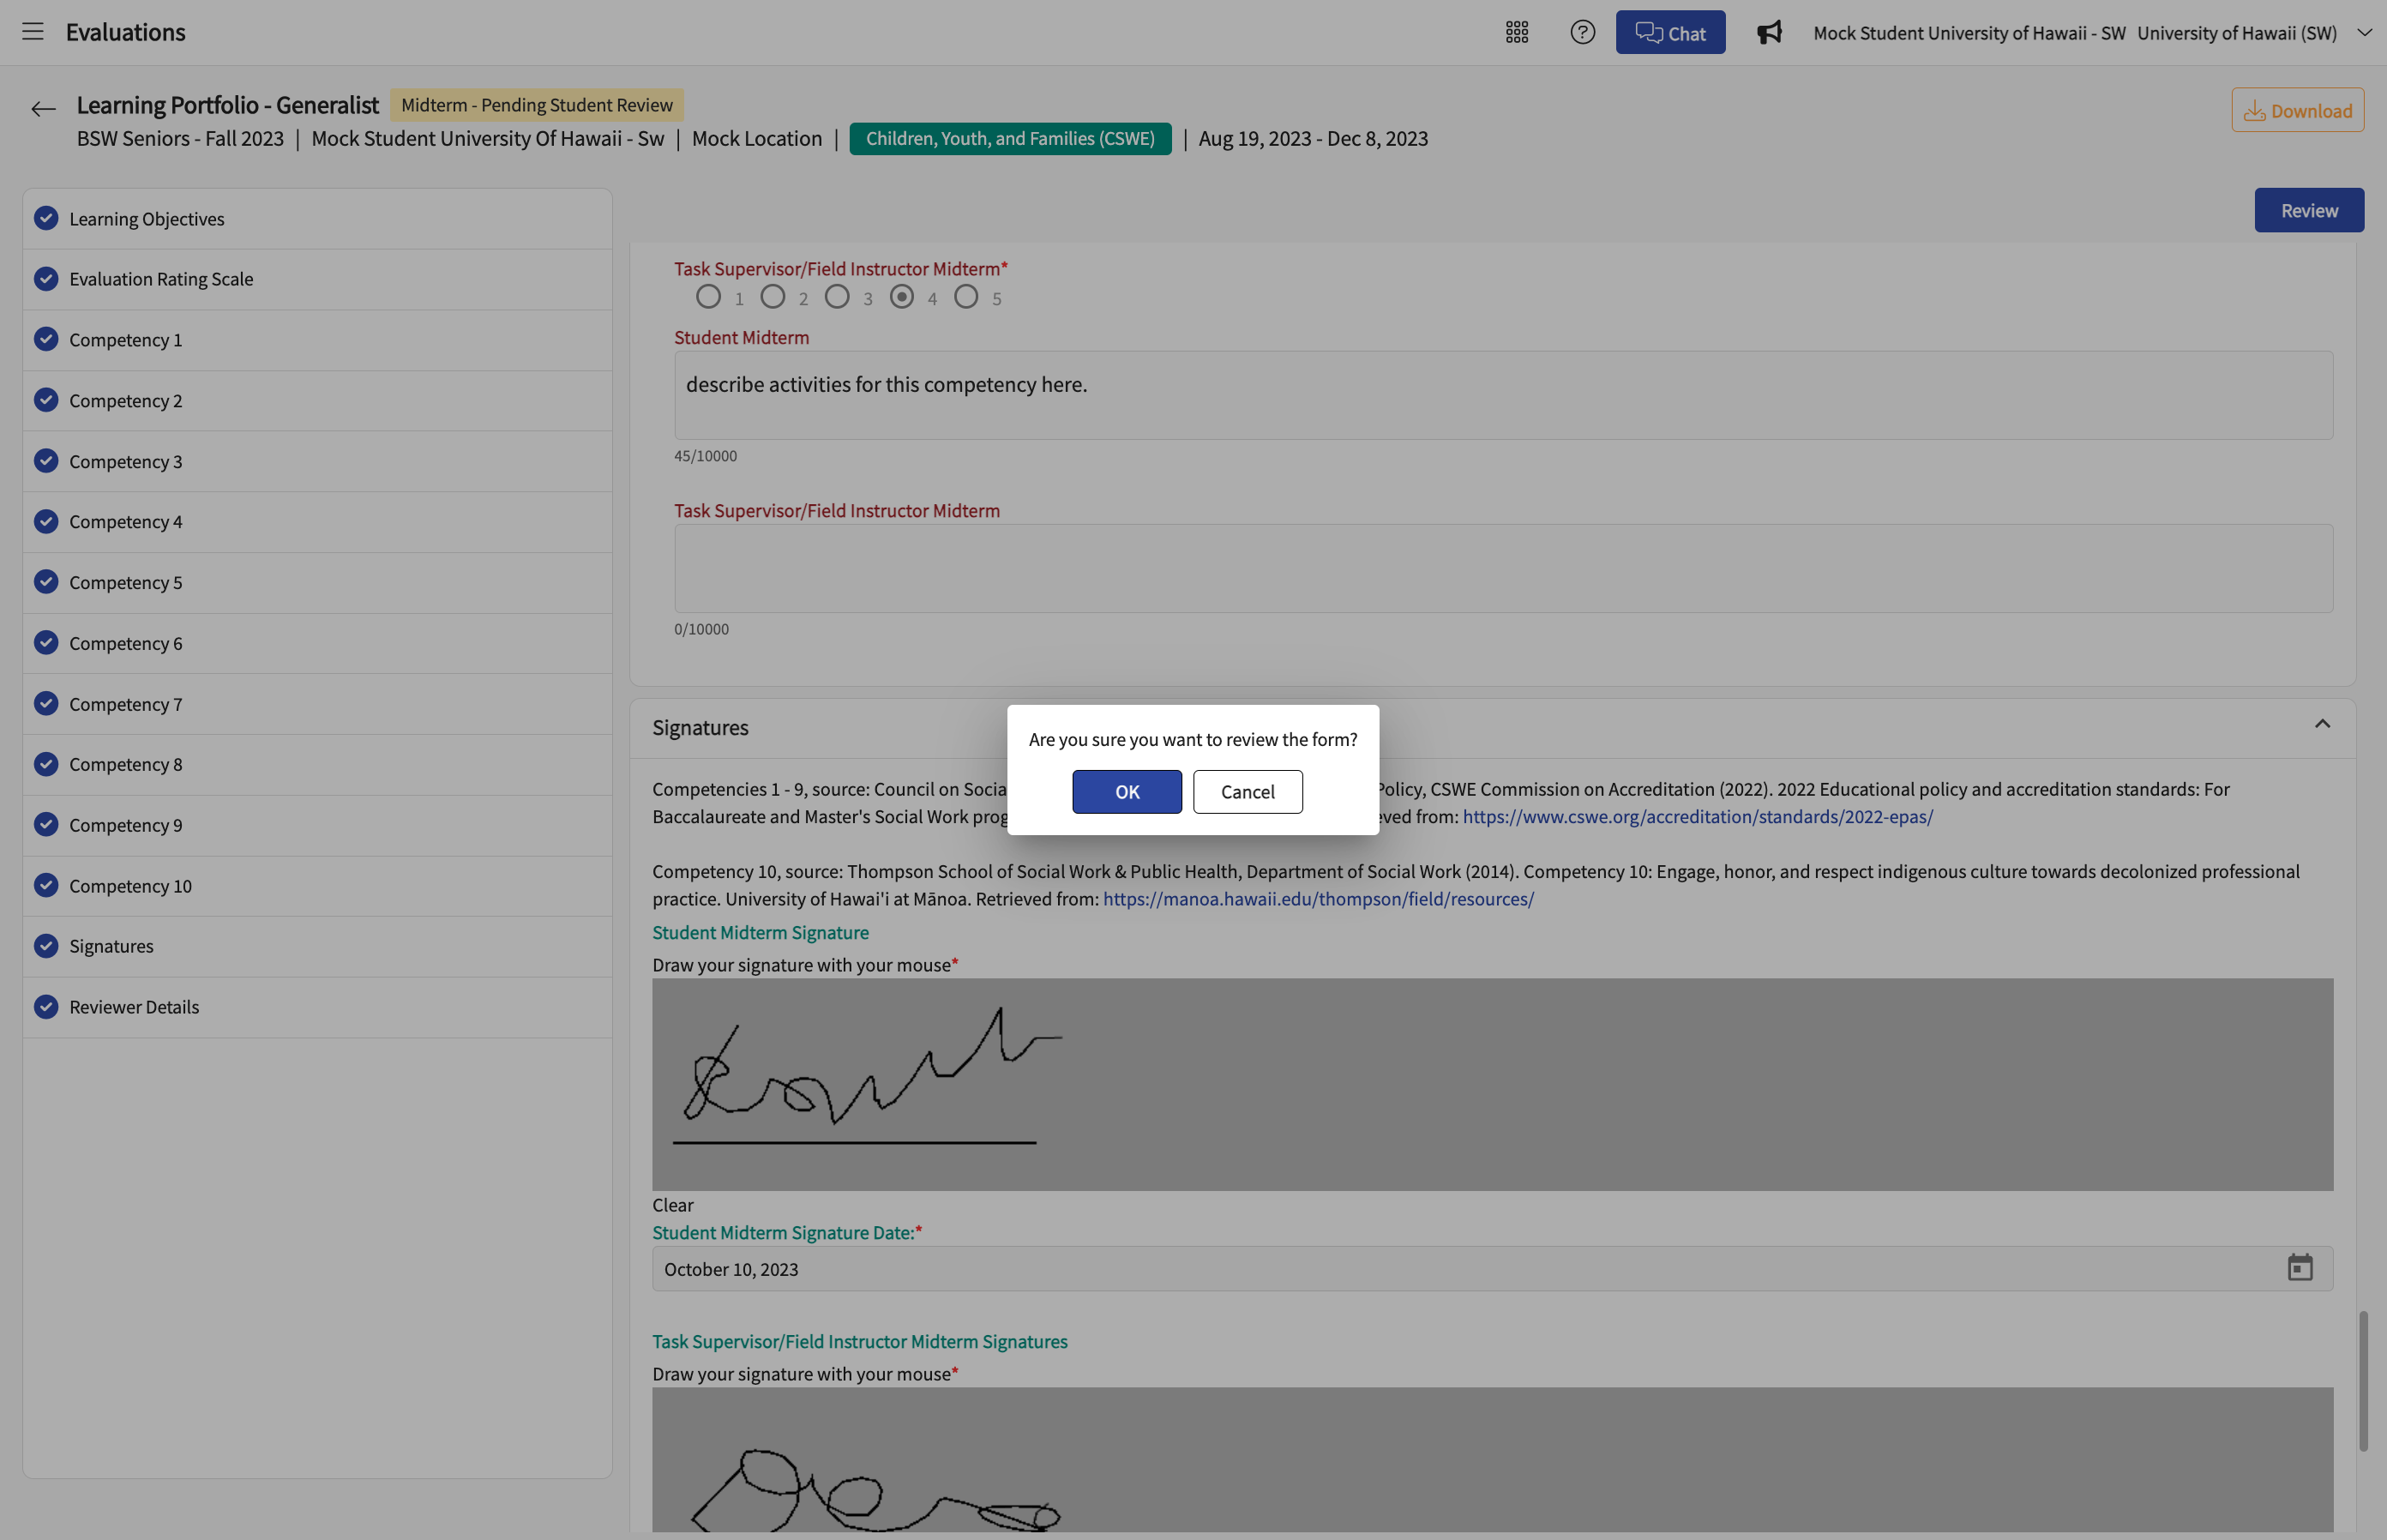Image resolution: width=2387 pixels, height=1540 pixels.
Task: Cancel the review confirmation dialog
Action: (x=1247, y=792)
